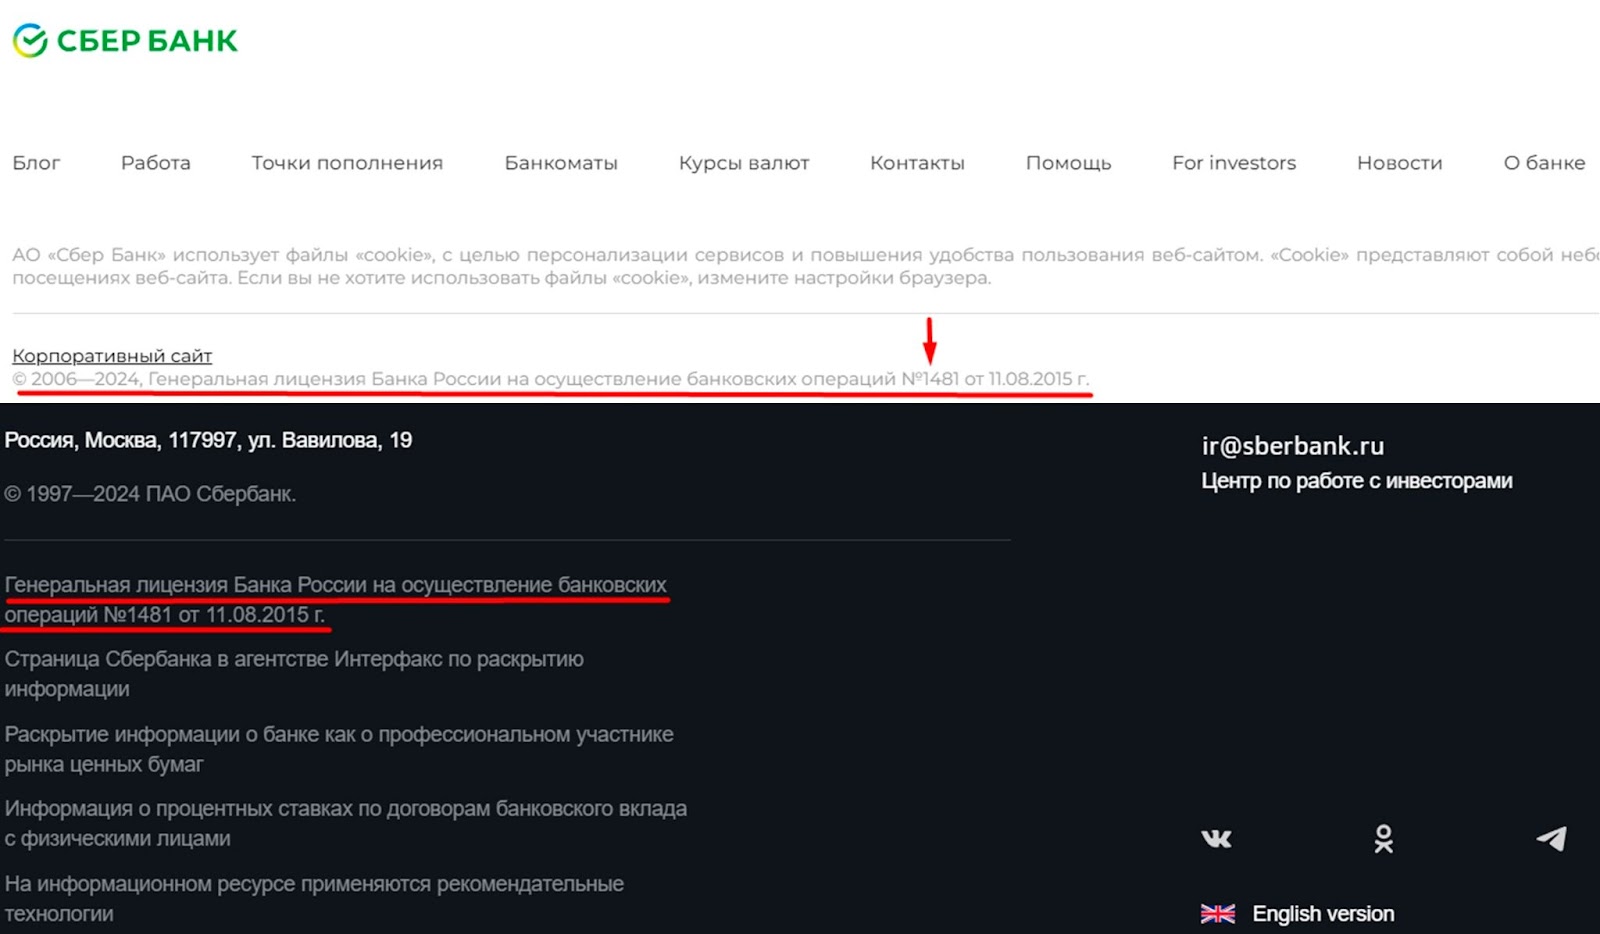Click the address Россия, Москва, 117997 text

208,440
